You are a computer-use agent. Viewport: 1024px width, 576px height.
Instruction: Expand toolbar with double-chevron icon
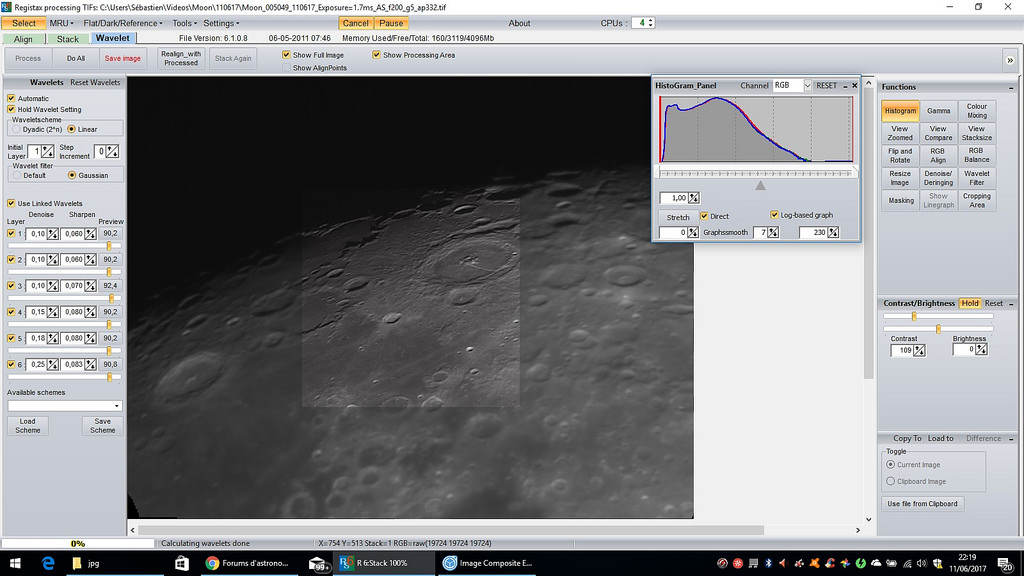[x=1009, y=60]
